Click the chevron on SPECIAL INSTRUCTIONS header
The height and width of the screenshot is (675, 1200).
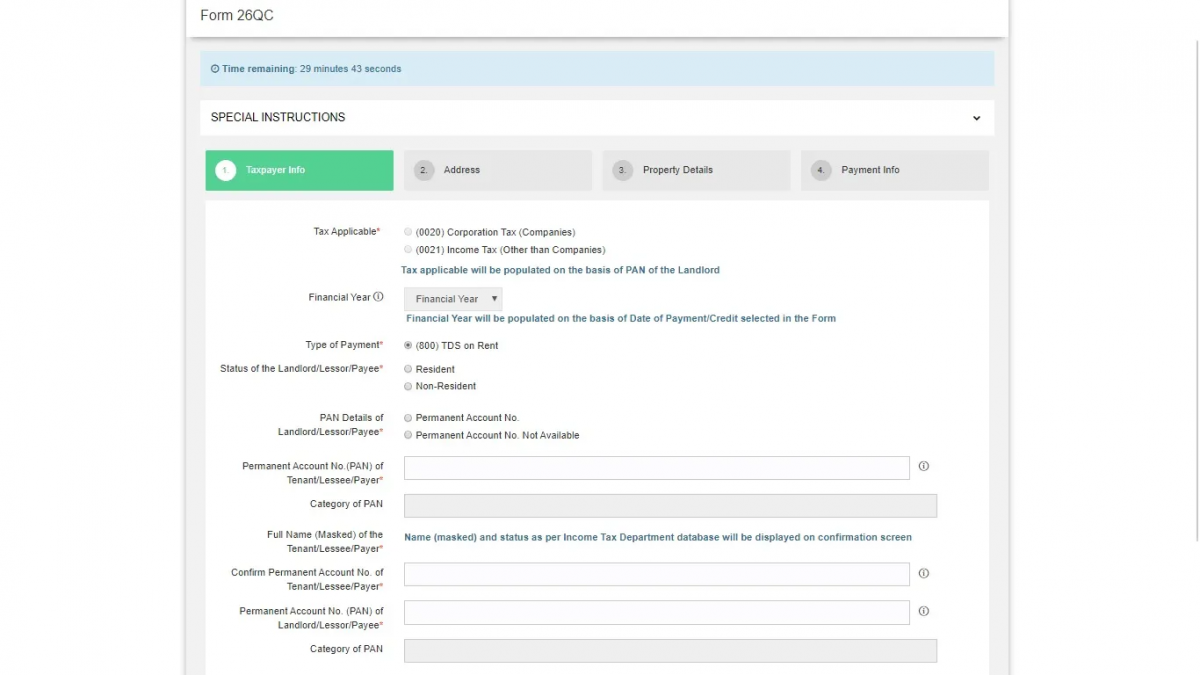[x=977, y=117]
